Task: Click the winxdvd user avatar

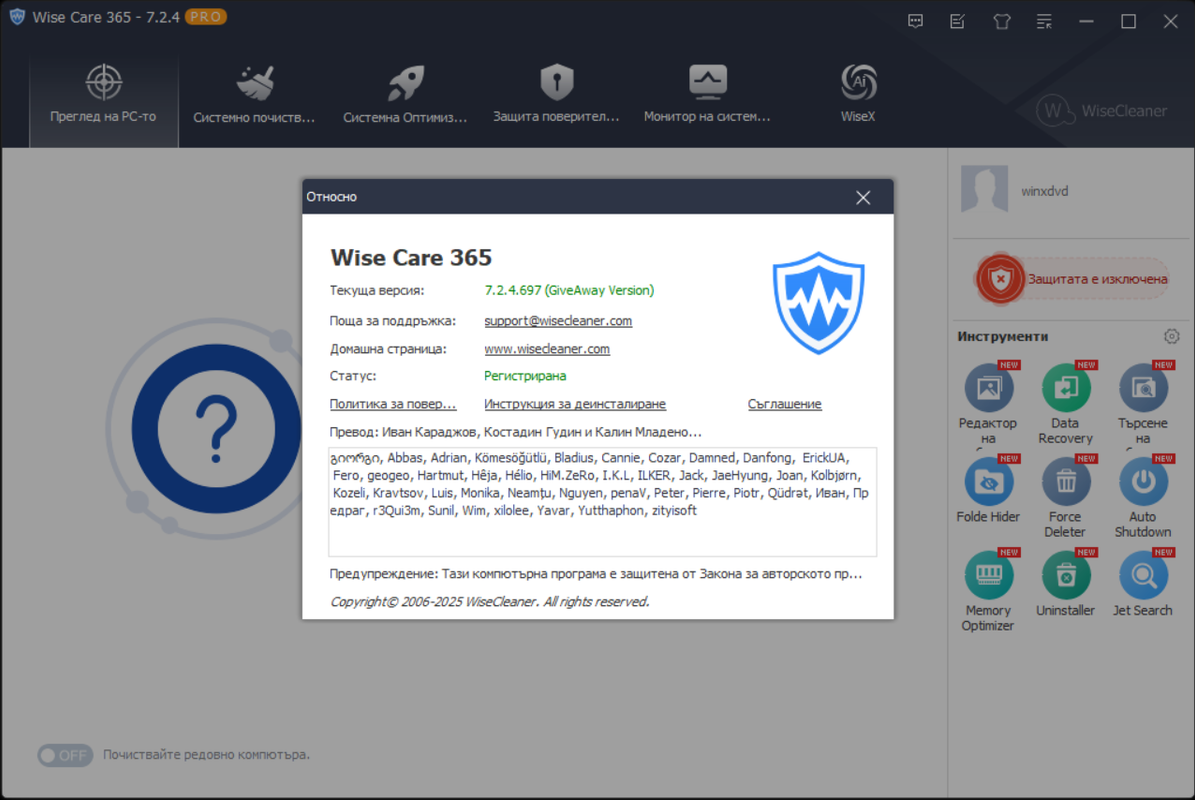Action: click(984, 189)
